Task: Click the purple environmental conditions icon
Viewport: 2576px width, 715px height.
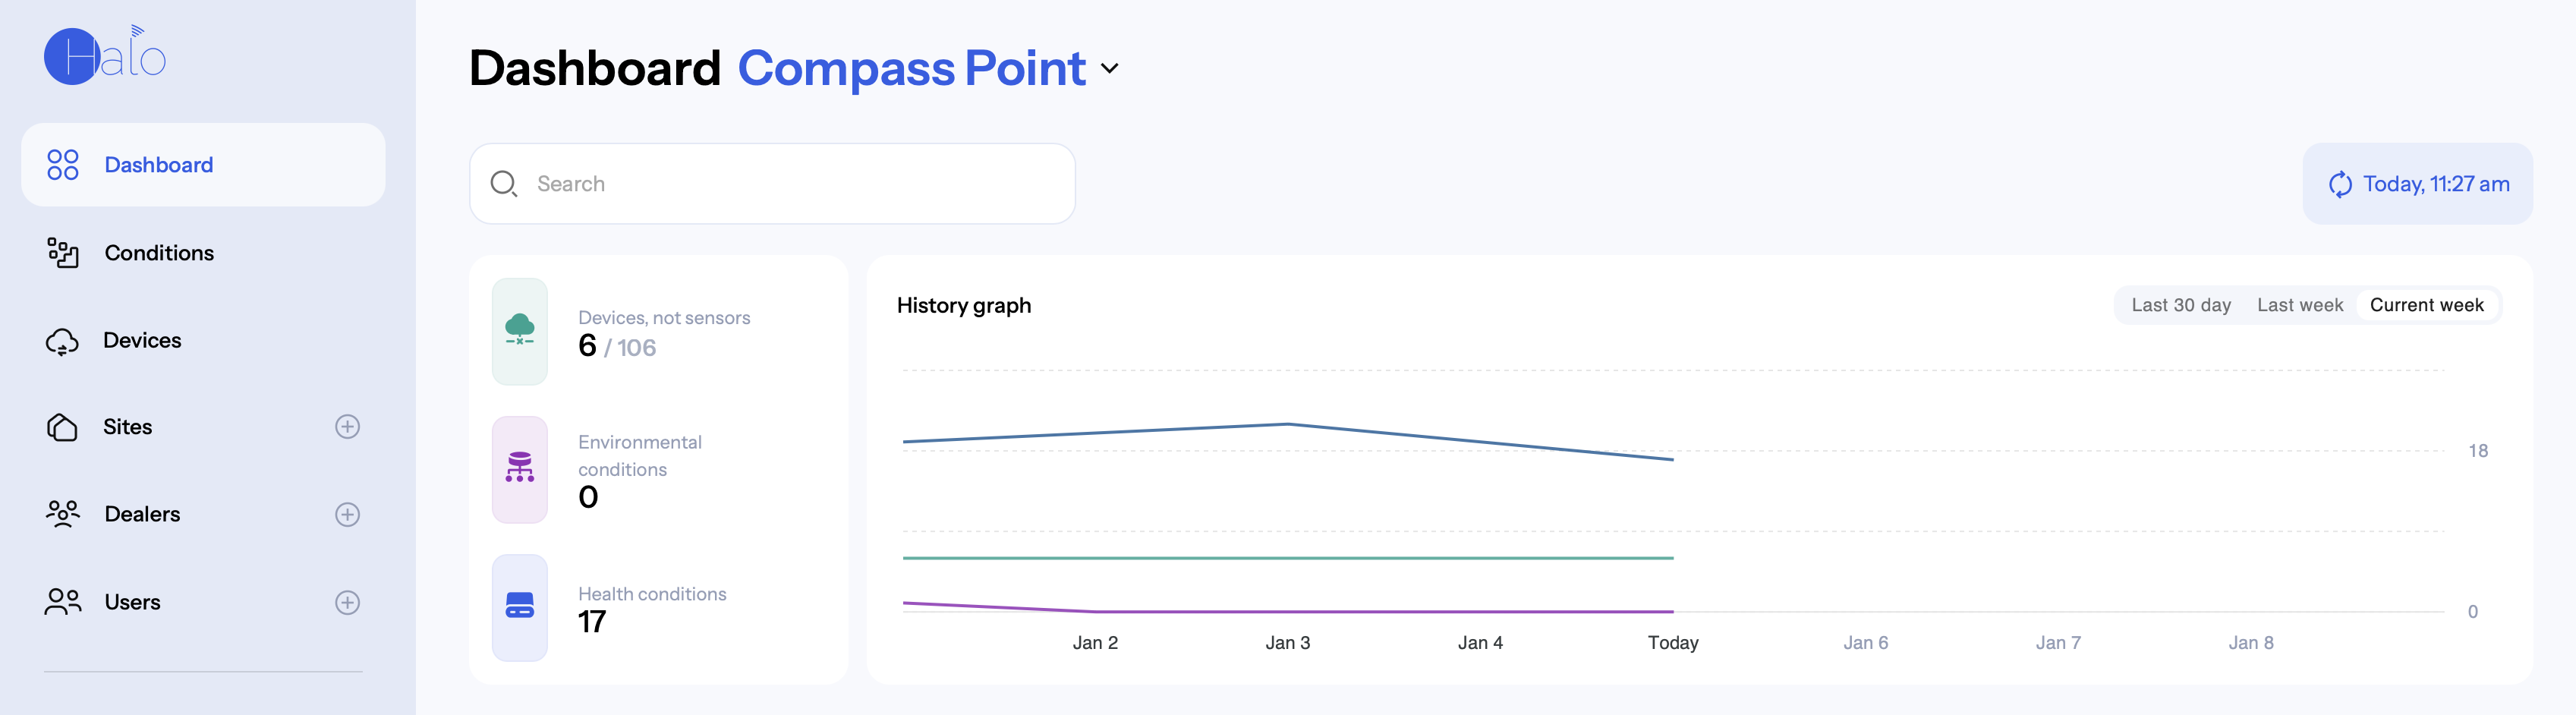Action: coord(520,469)
